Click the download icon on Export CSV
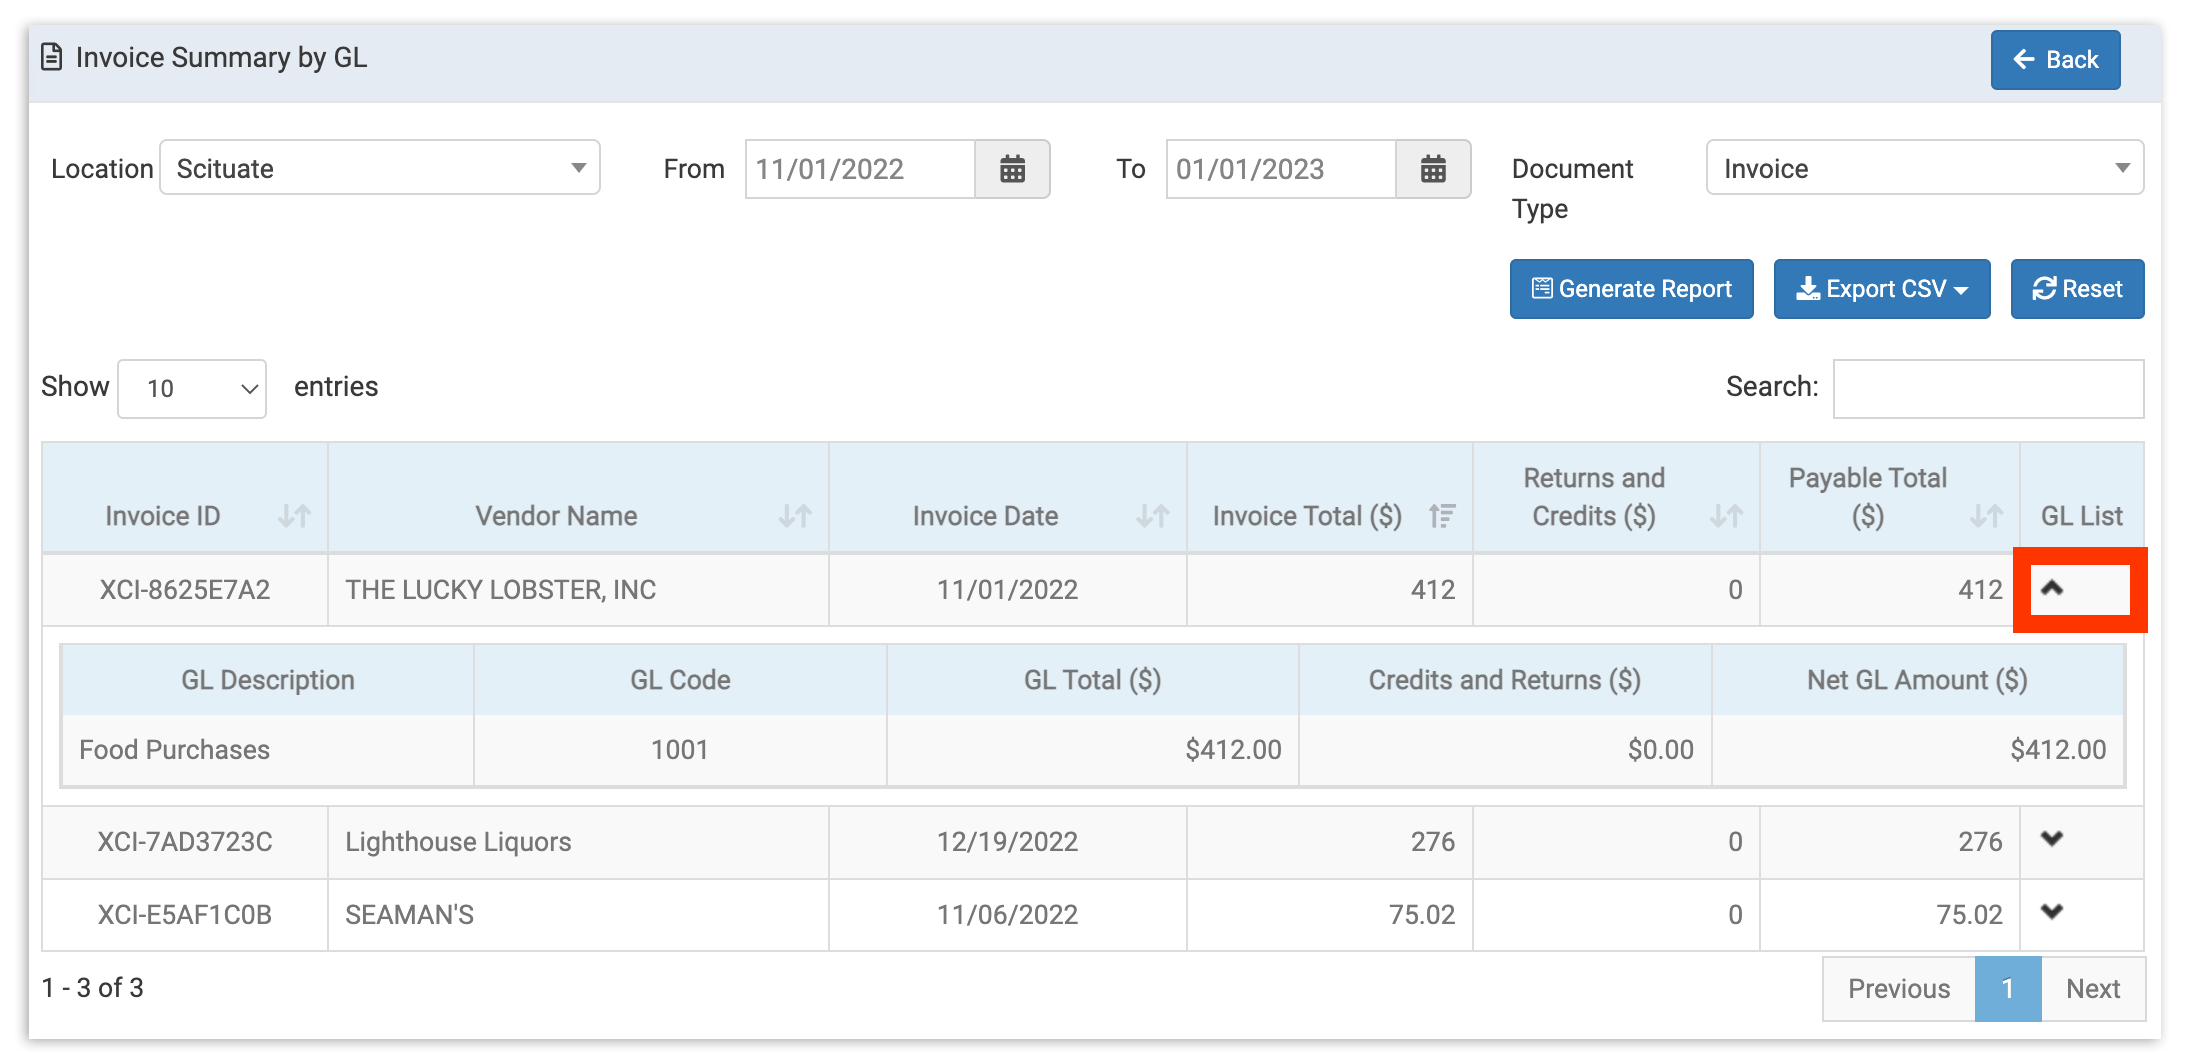 [1809, 289]
